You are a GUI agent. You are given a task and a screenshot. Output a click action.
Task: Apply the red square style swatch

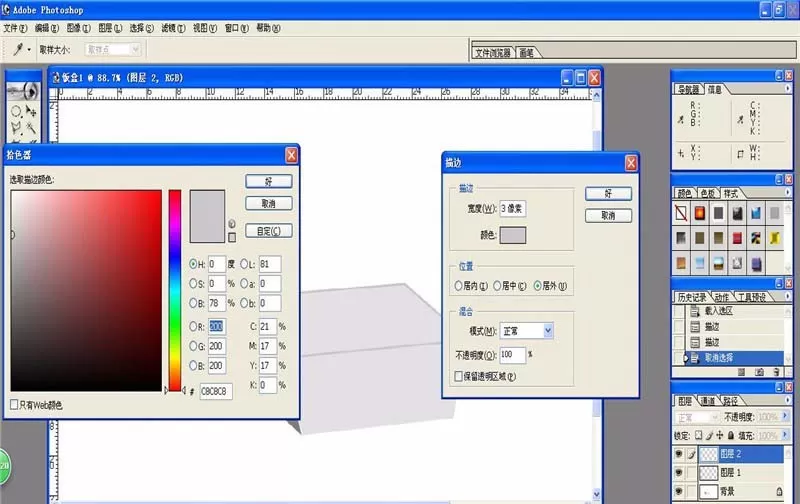[x=737, y=238]
